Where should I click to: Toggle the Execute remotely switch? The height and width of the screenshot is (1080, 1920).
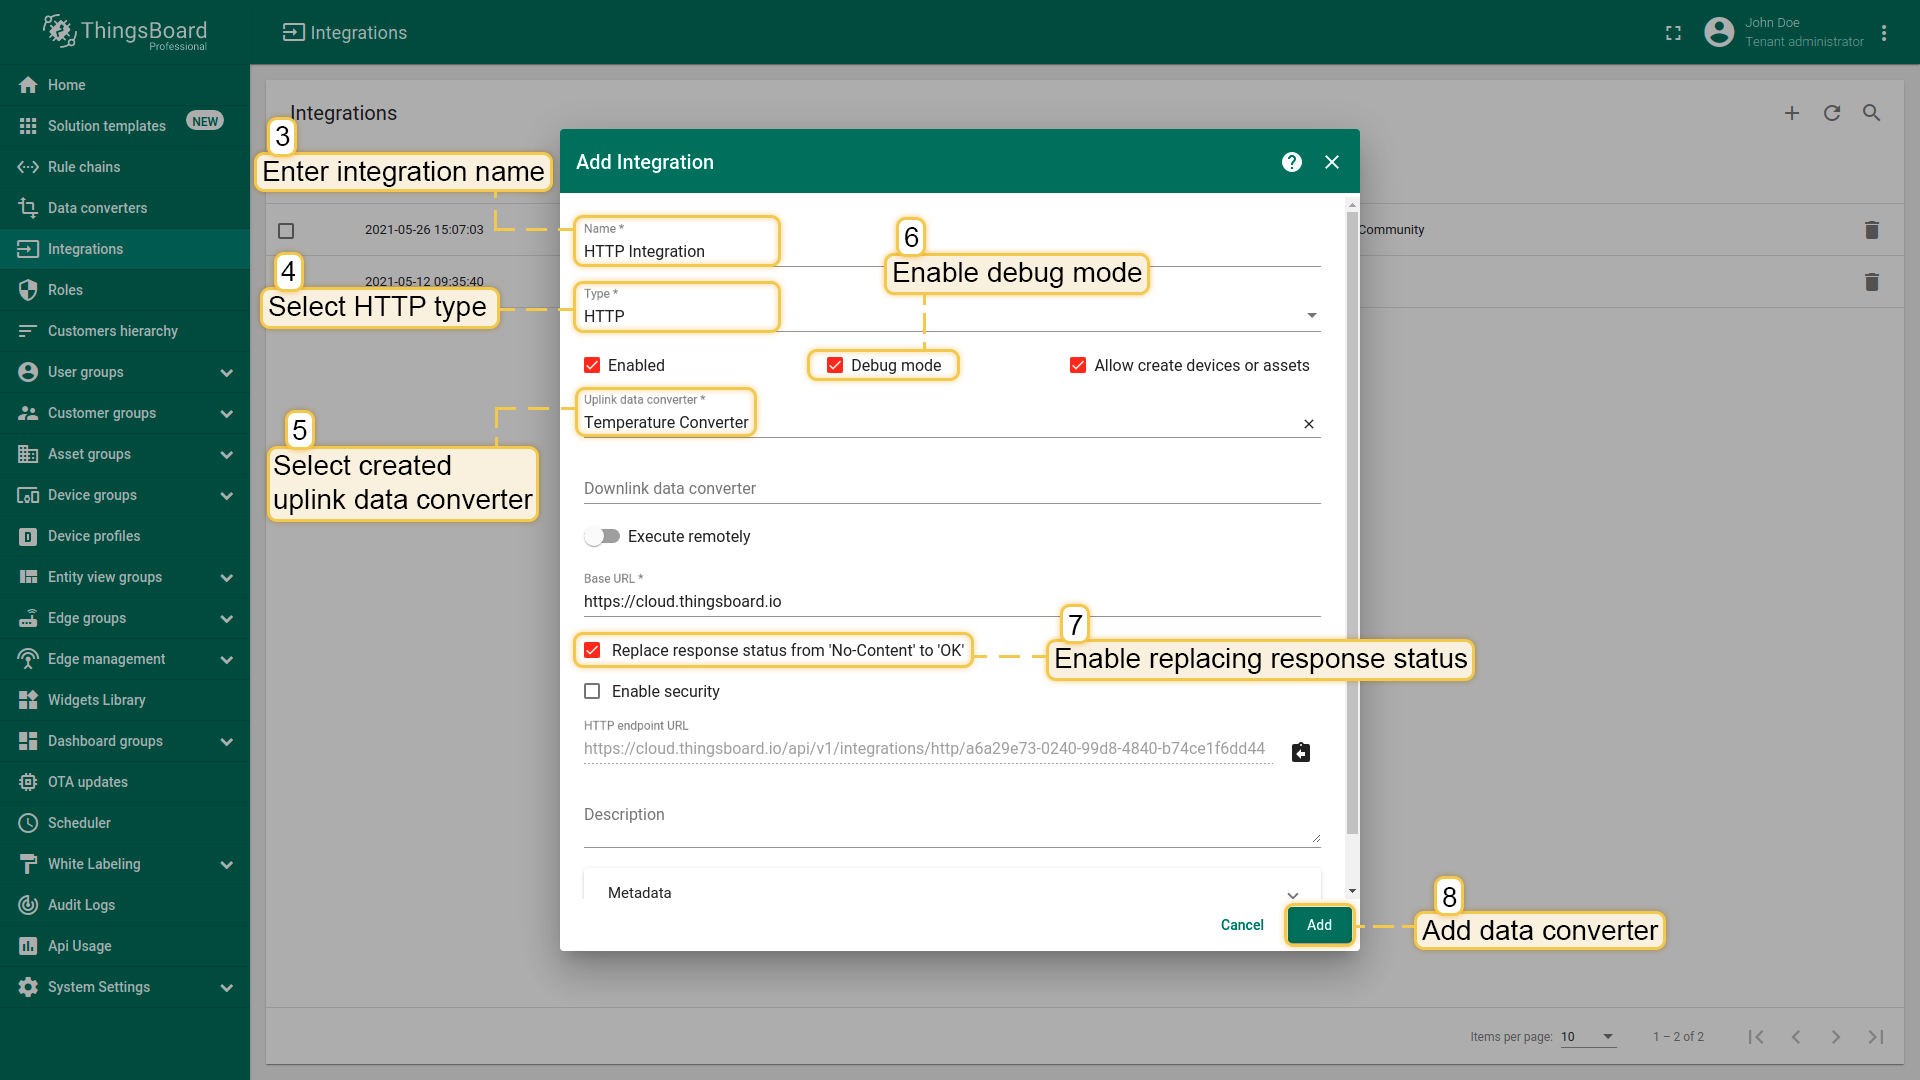pyautogui.click(x=602, y=537)
